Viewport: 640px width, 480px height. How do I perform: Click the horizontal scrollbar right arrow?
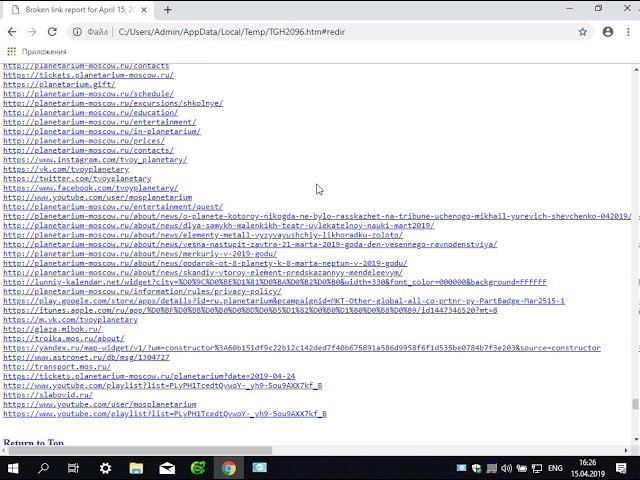626,450
